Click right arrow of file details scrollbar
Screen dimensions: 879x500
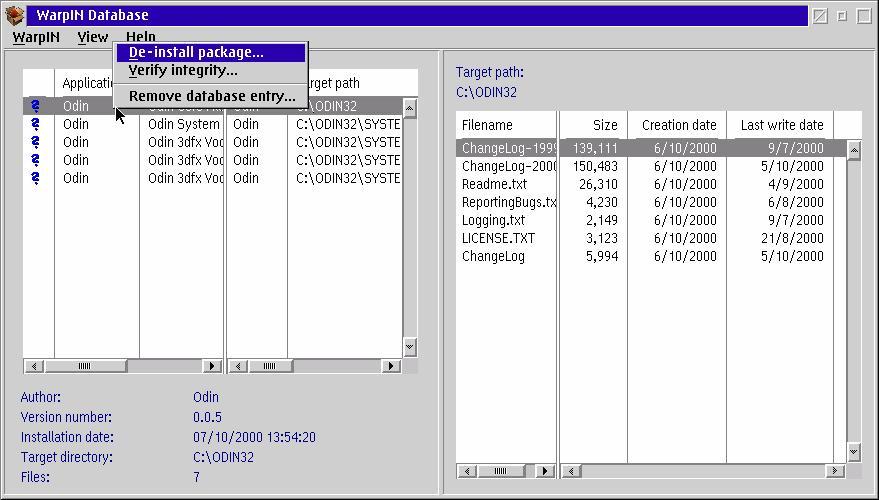point(835,471)
